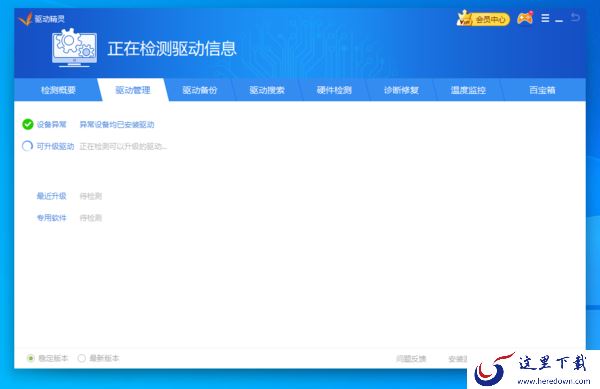The image size is (600, 389).
Task: Open the 硬件检测 tab
Action: point(334,90)
